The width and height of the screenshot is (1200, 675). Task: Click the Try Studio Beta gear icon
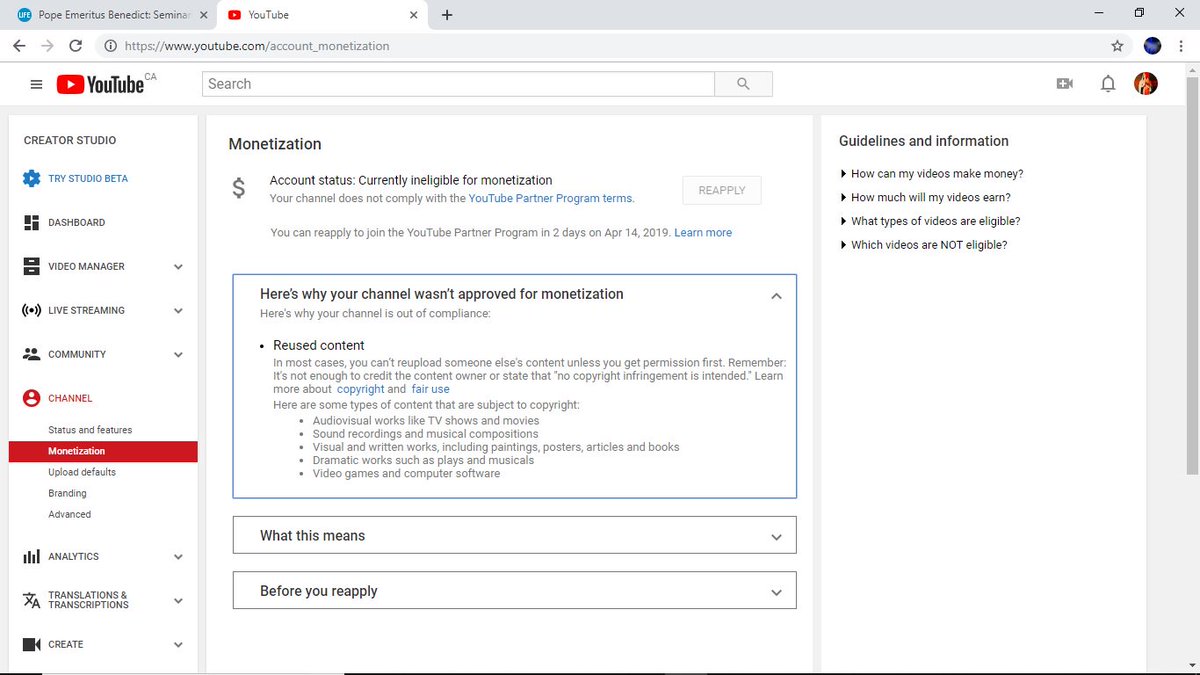coord(31,179)
